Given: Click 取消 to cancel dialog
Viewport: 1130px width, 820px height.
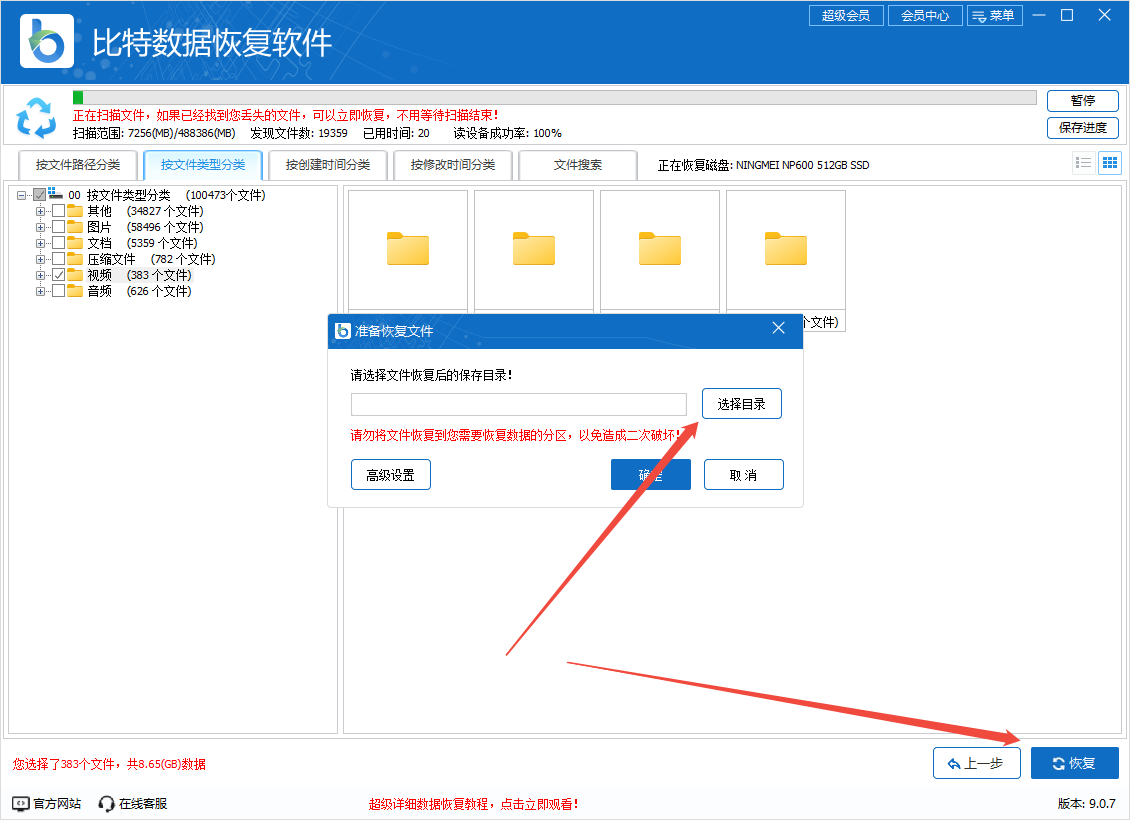Looking at the screenshot, I should (744, 475).
